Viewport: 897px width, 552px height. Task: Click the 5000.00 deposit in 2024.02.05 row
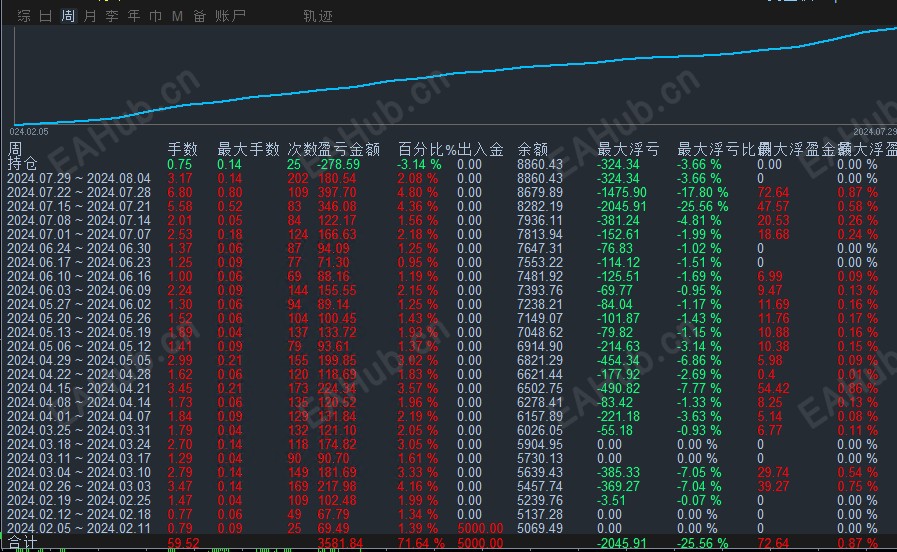480,529
